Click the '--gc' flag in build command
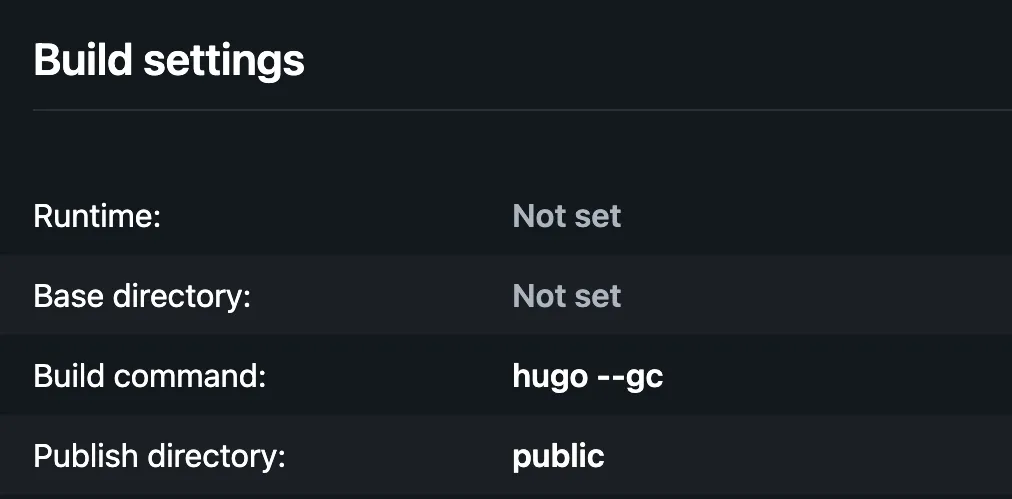1012x499 pixels. (x=626, y=376)
